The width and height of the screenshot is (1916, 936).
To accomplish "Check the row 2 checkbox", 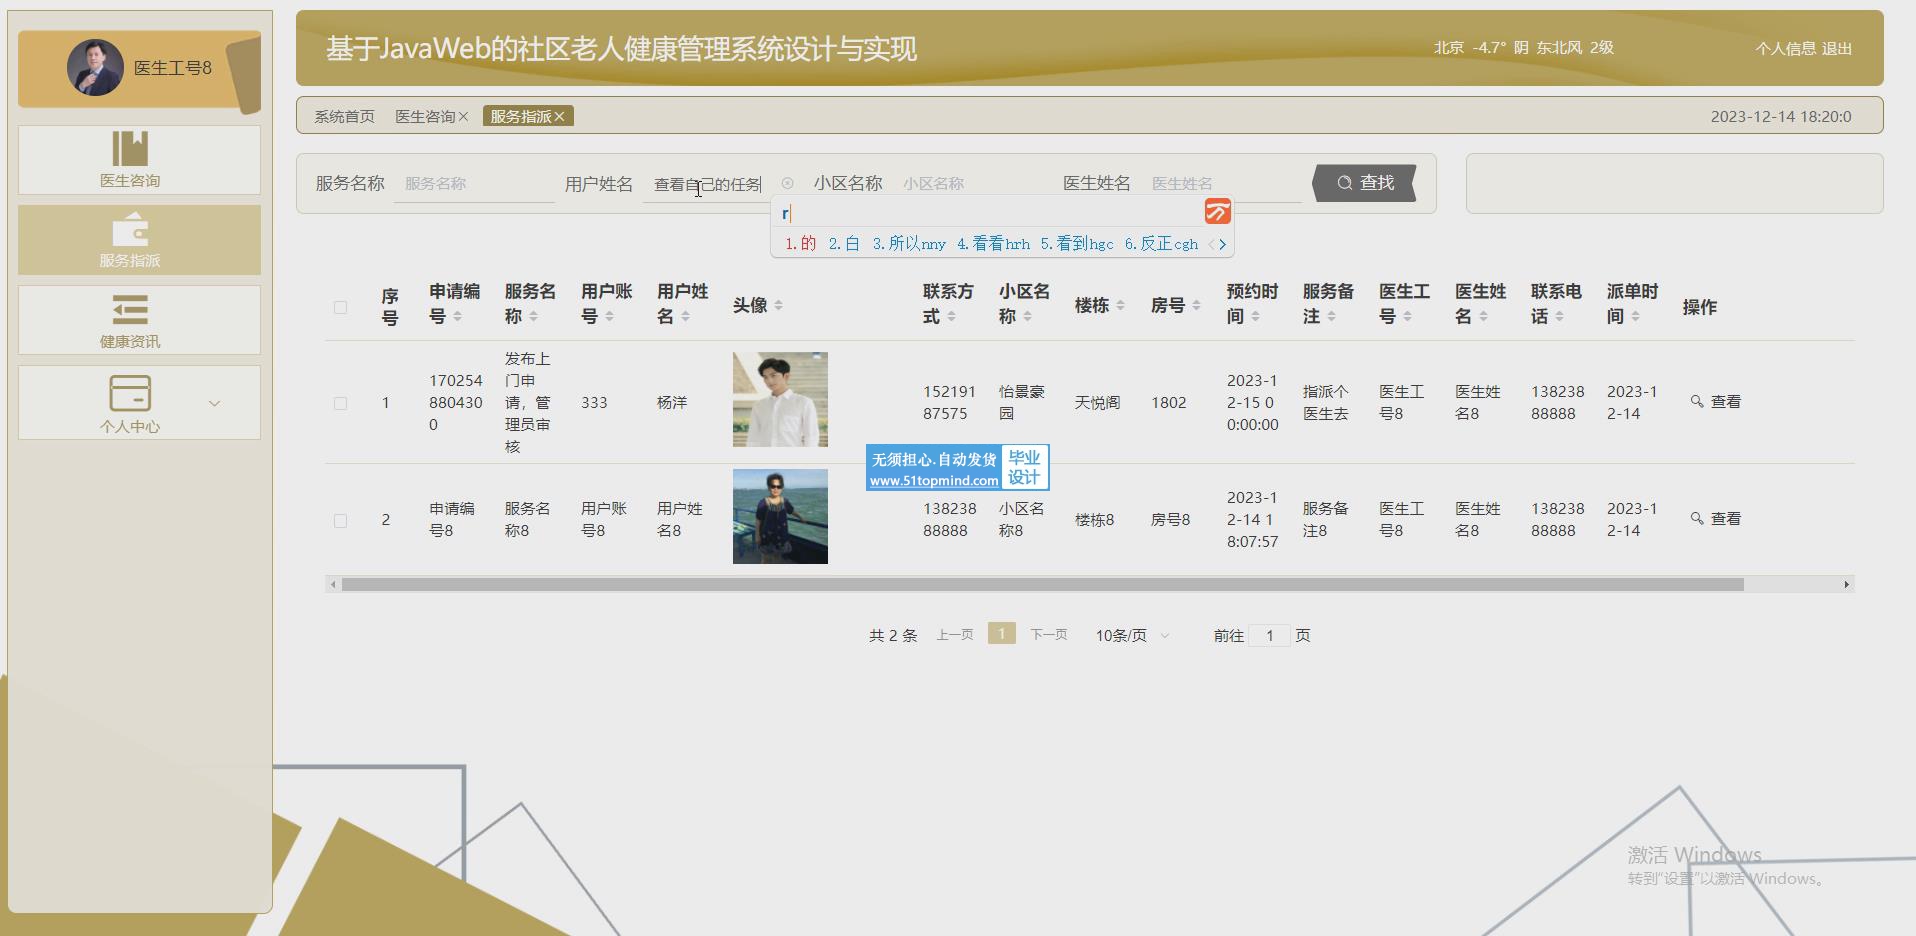I will click(340, 520).
